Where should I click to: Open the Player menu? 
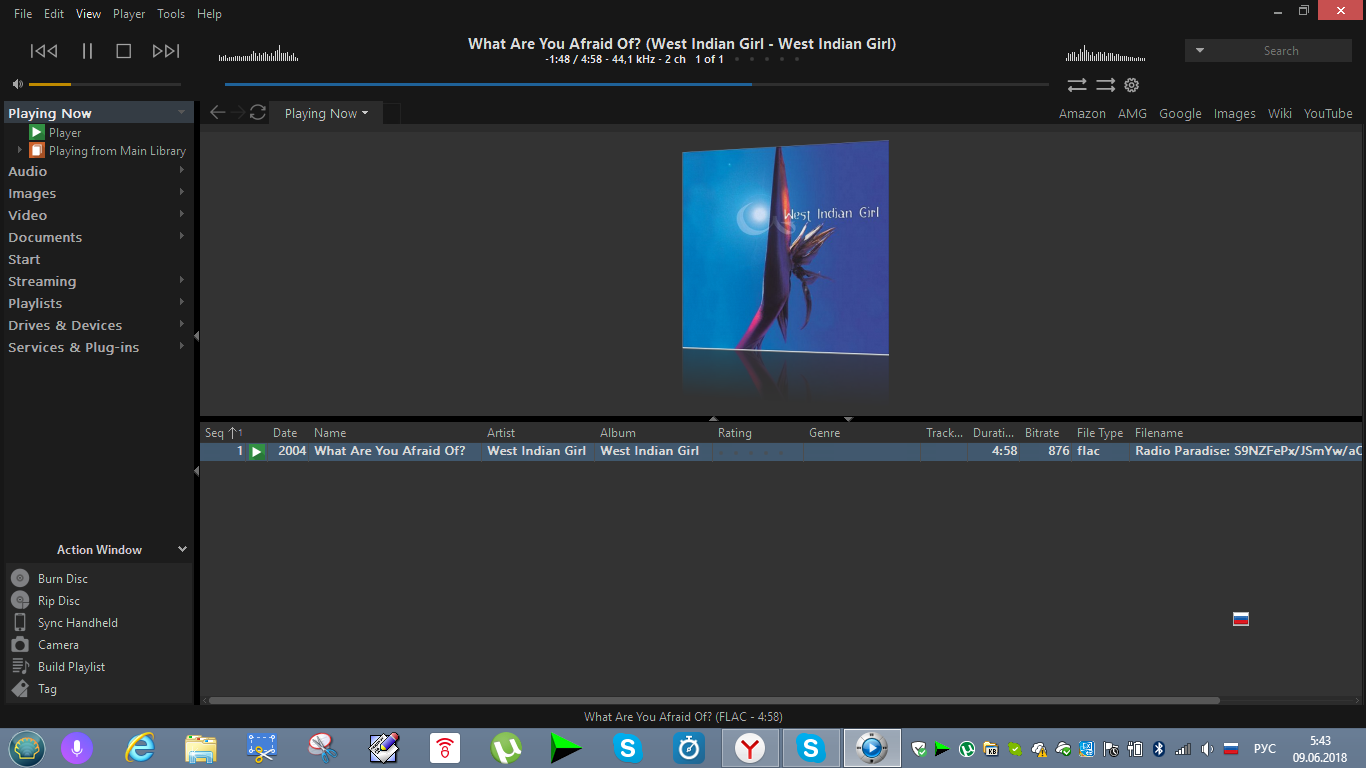click(x=129, y=14)
